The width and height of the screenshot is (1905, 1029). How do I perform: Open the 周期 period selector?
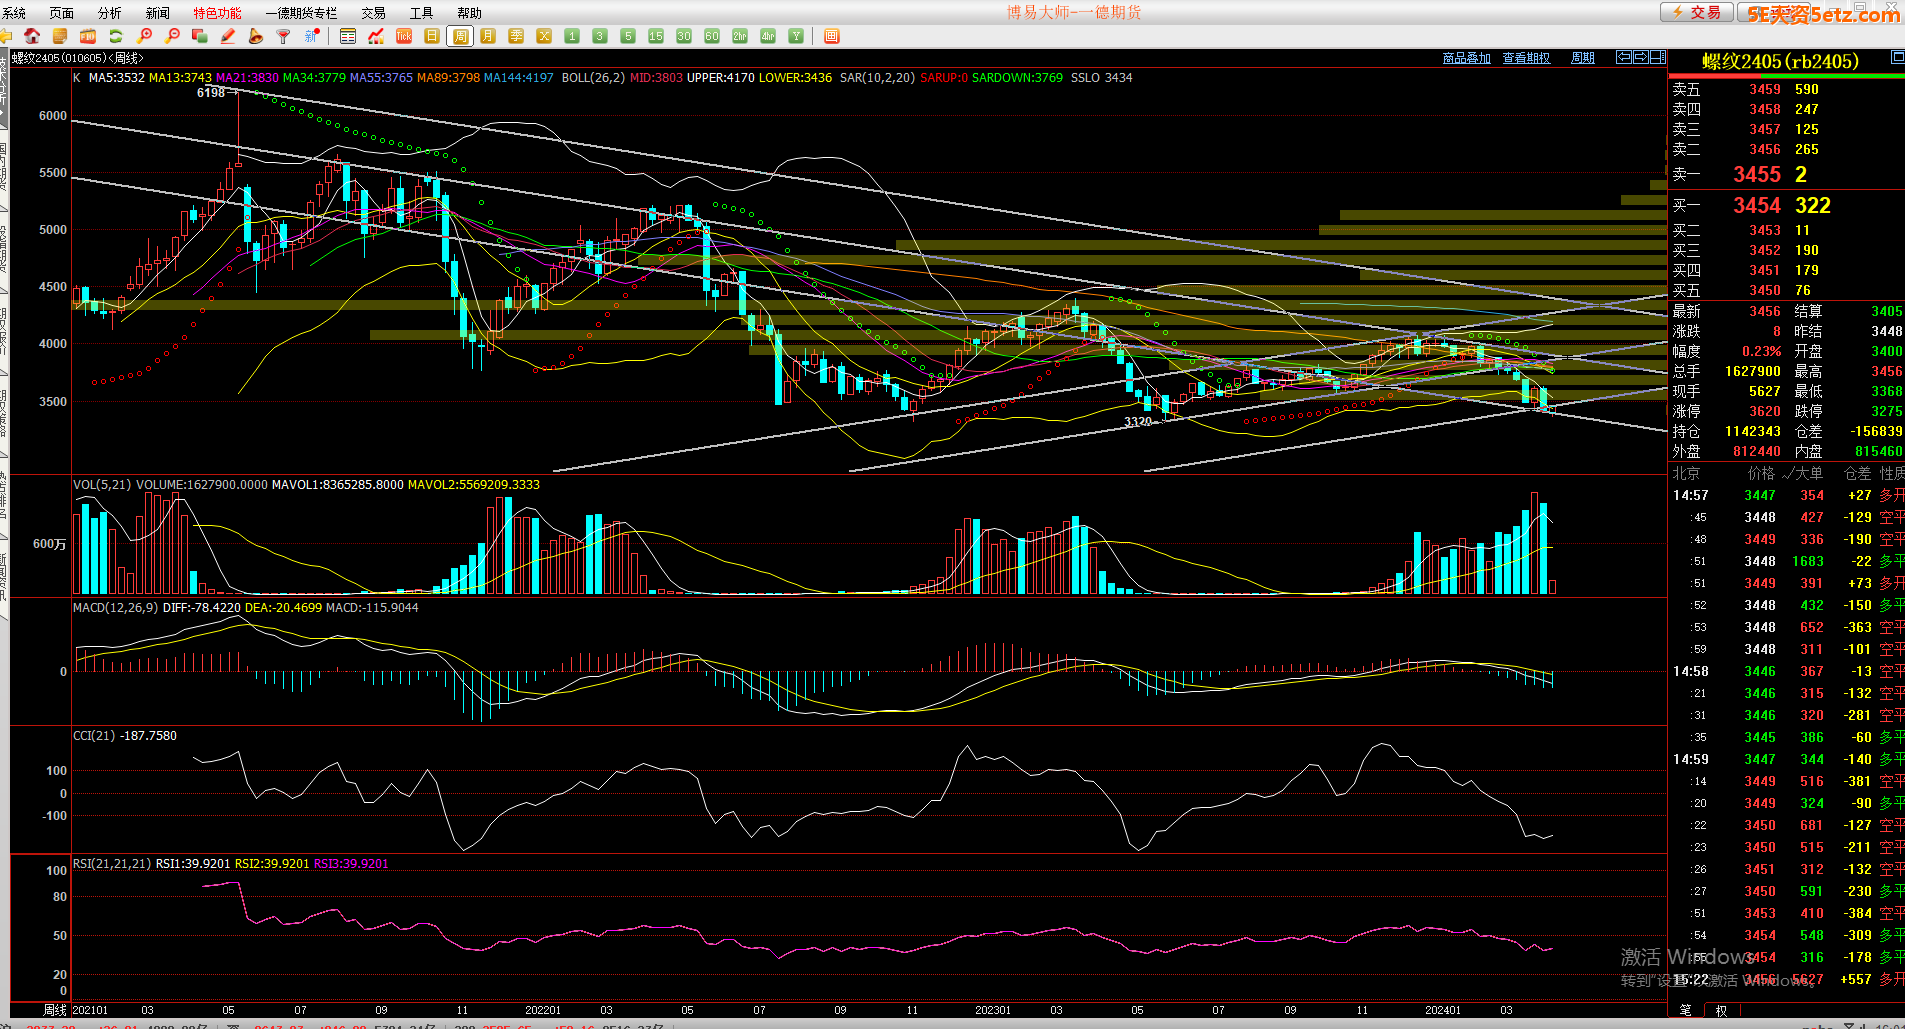(x=1582, y=57)
